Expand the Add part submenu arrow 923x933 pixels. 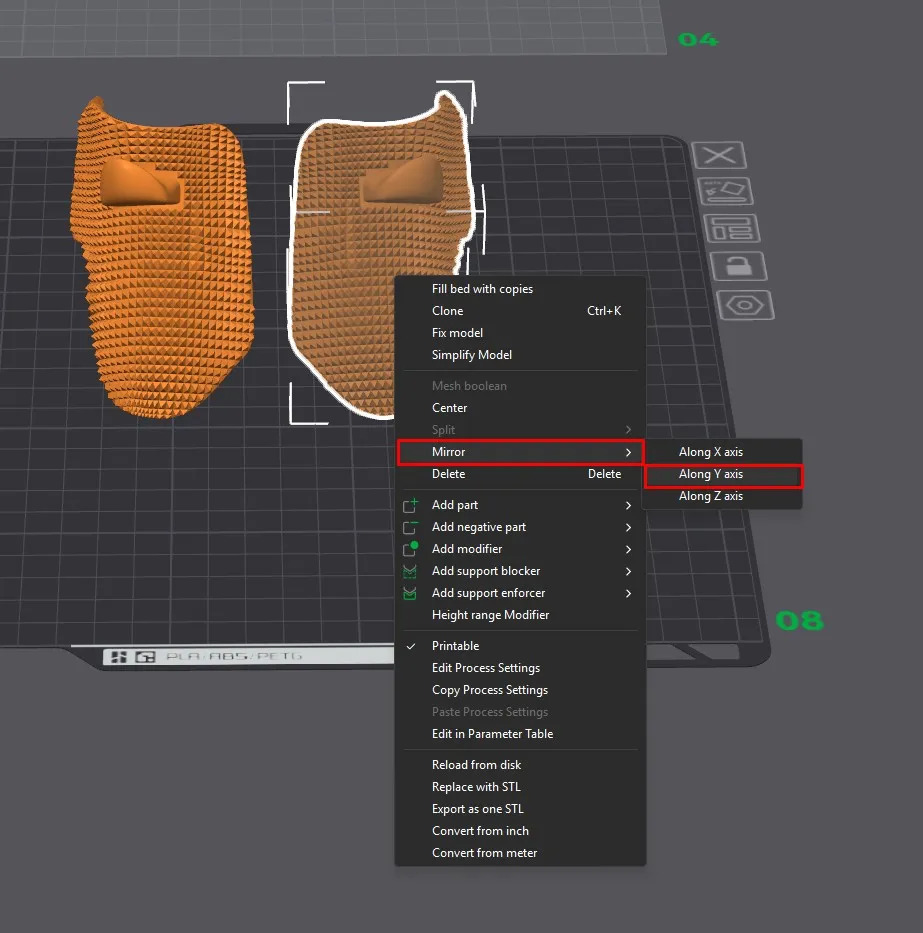pyautogui.click(x=628, y=505)
